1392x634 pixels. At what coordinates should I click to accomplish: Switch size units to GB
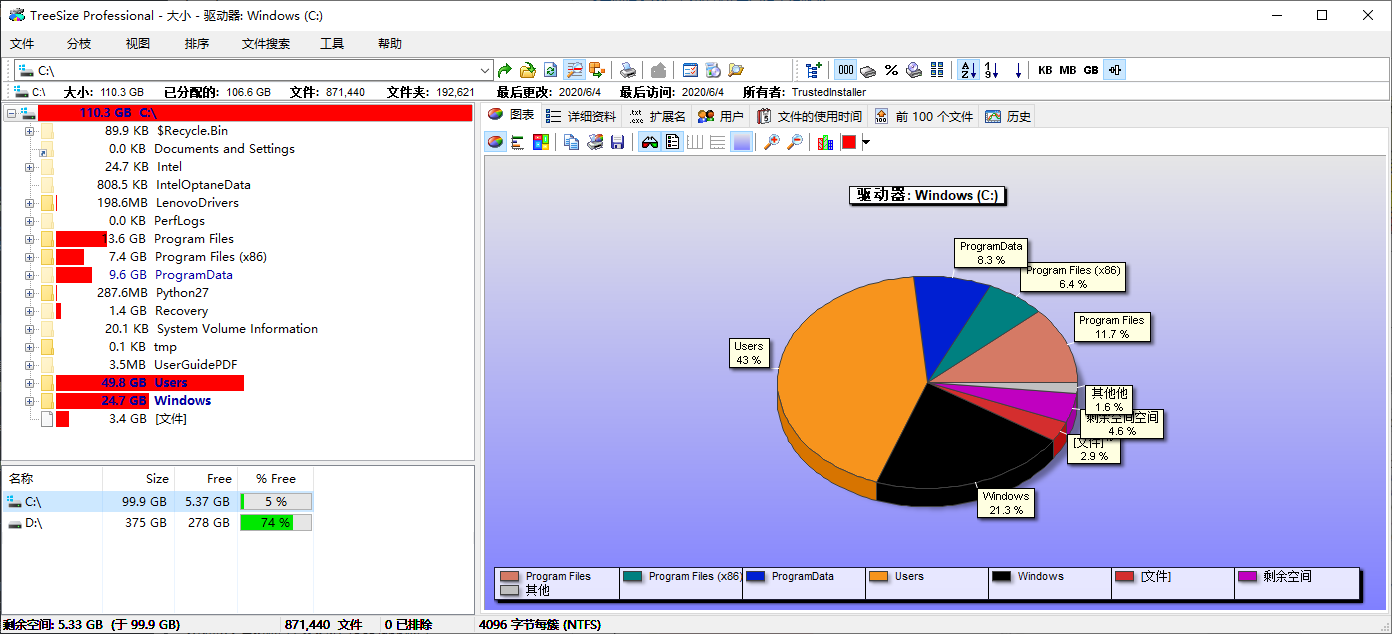click(1091, 70)
